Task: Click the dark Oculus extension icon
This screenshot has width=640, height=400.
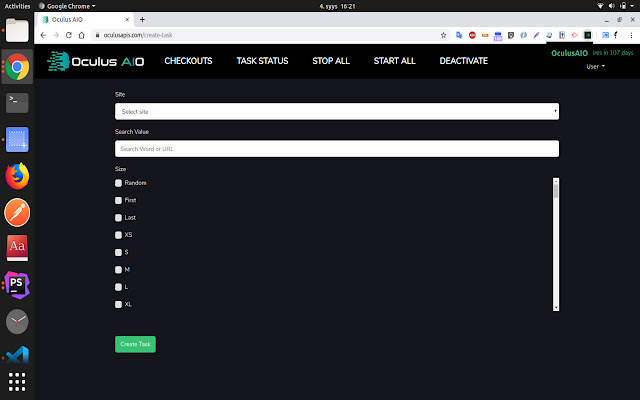Action: click(587, 35)
